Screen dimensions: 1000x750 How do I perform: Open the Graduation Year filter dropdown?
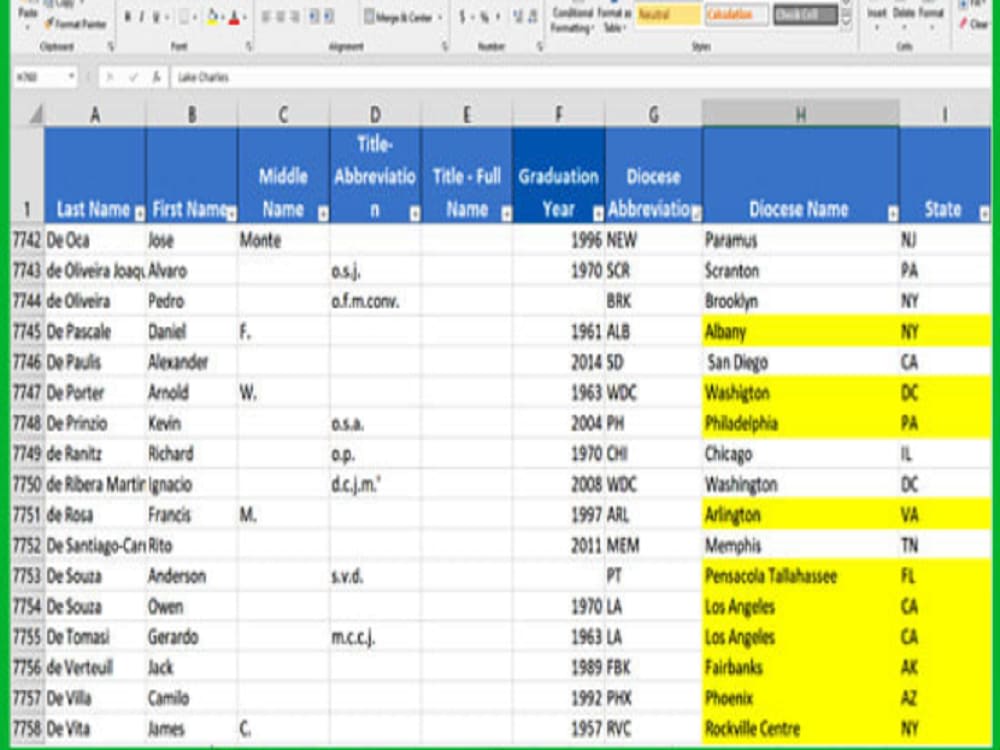point(598,214)
